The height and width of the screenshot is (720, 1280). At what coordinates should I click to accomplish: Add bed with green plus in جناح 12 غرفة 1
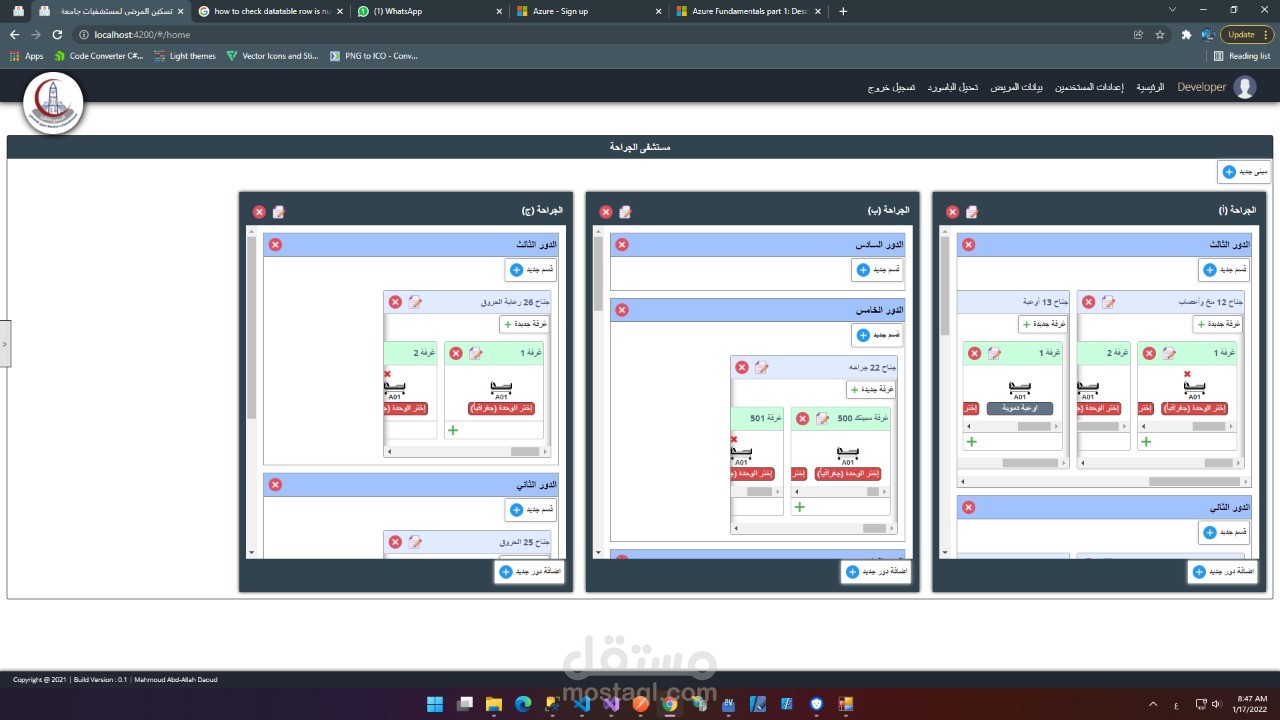click(x=1146, y=441)
